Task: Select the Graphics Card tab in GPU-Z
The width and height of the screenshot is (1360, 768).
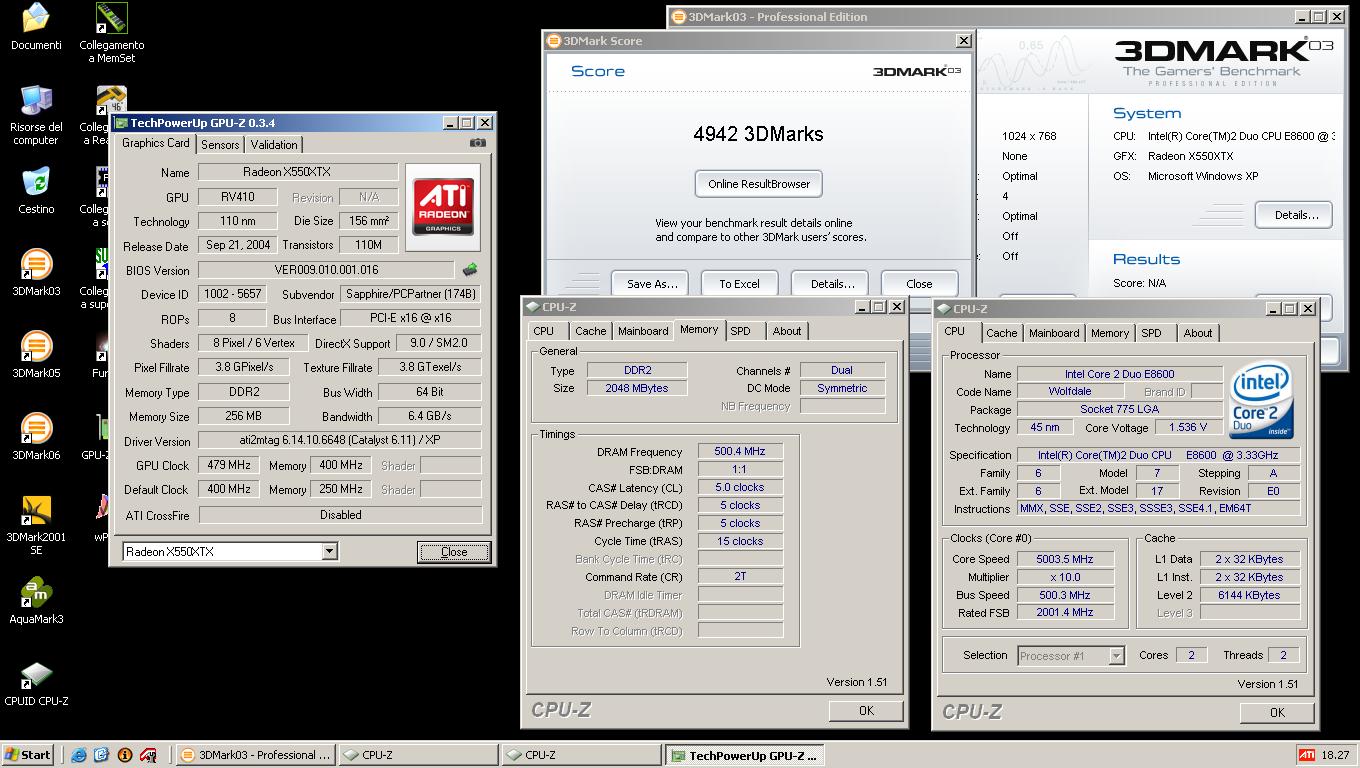Action: coord(155,143)
